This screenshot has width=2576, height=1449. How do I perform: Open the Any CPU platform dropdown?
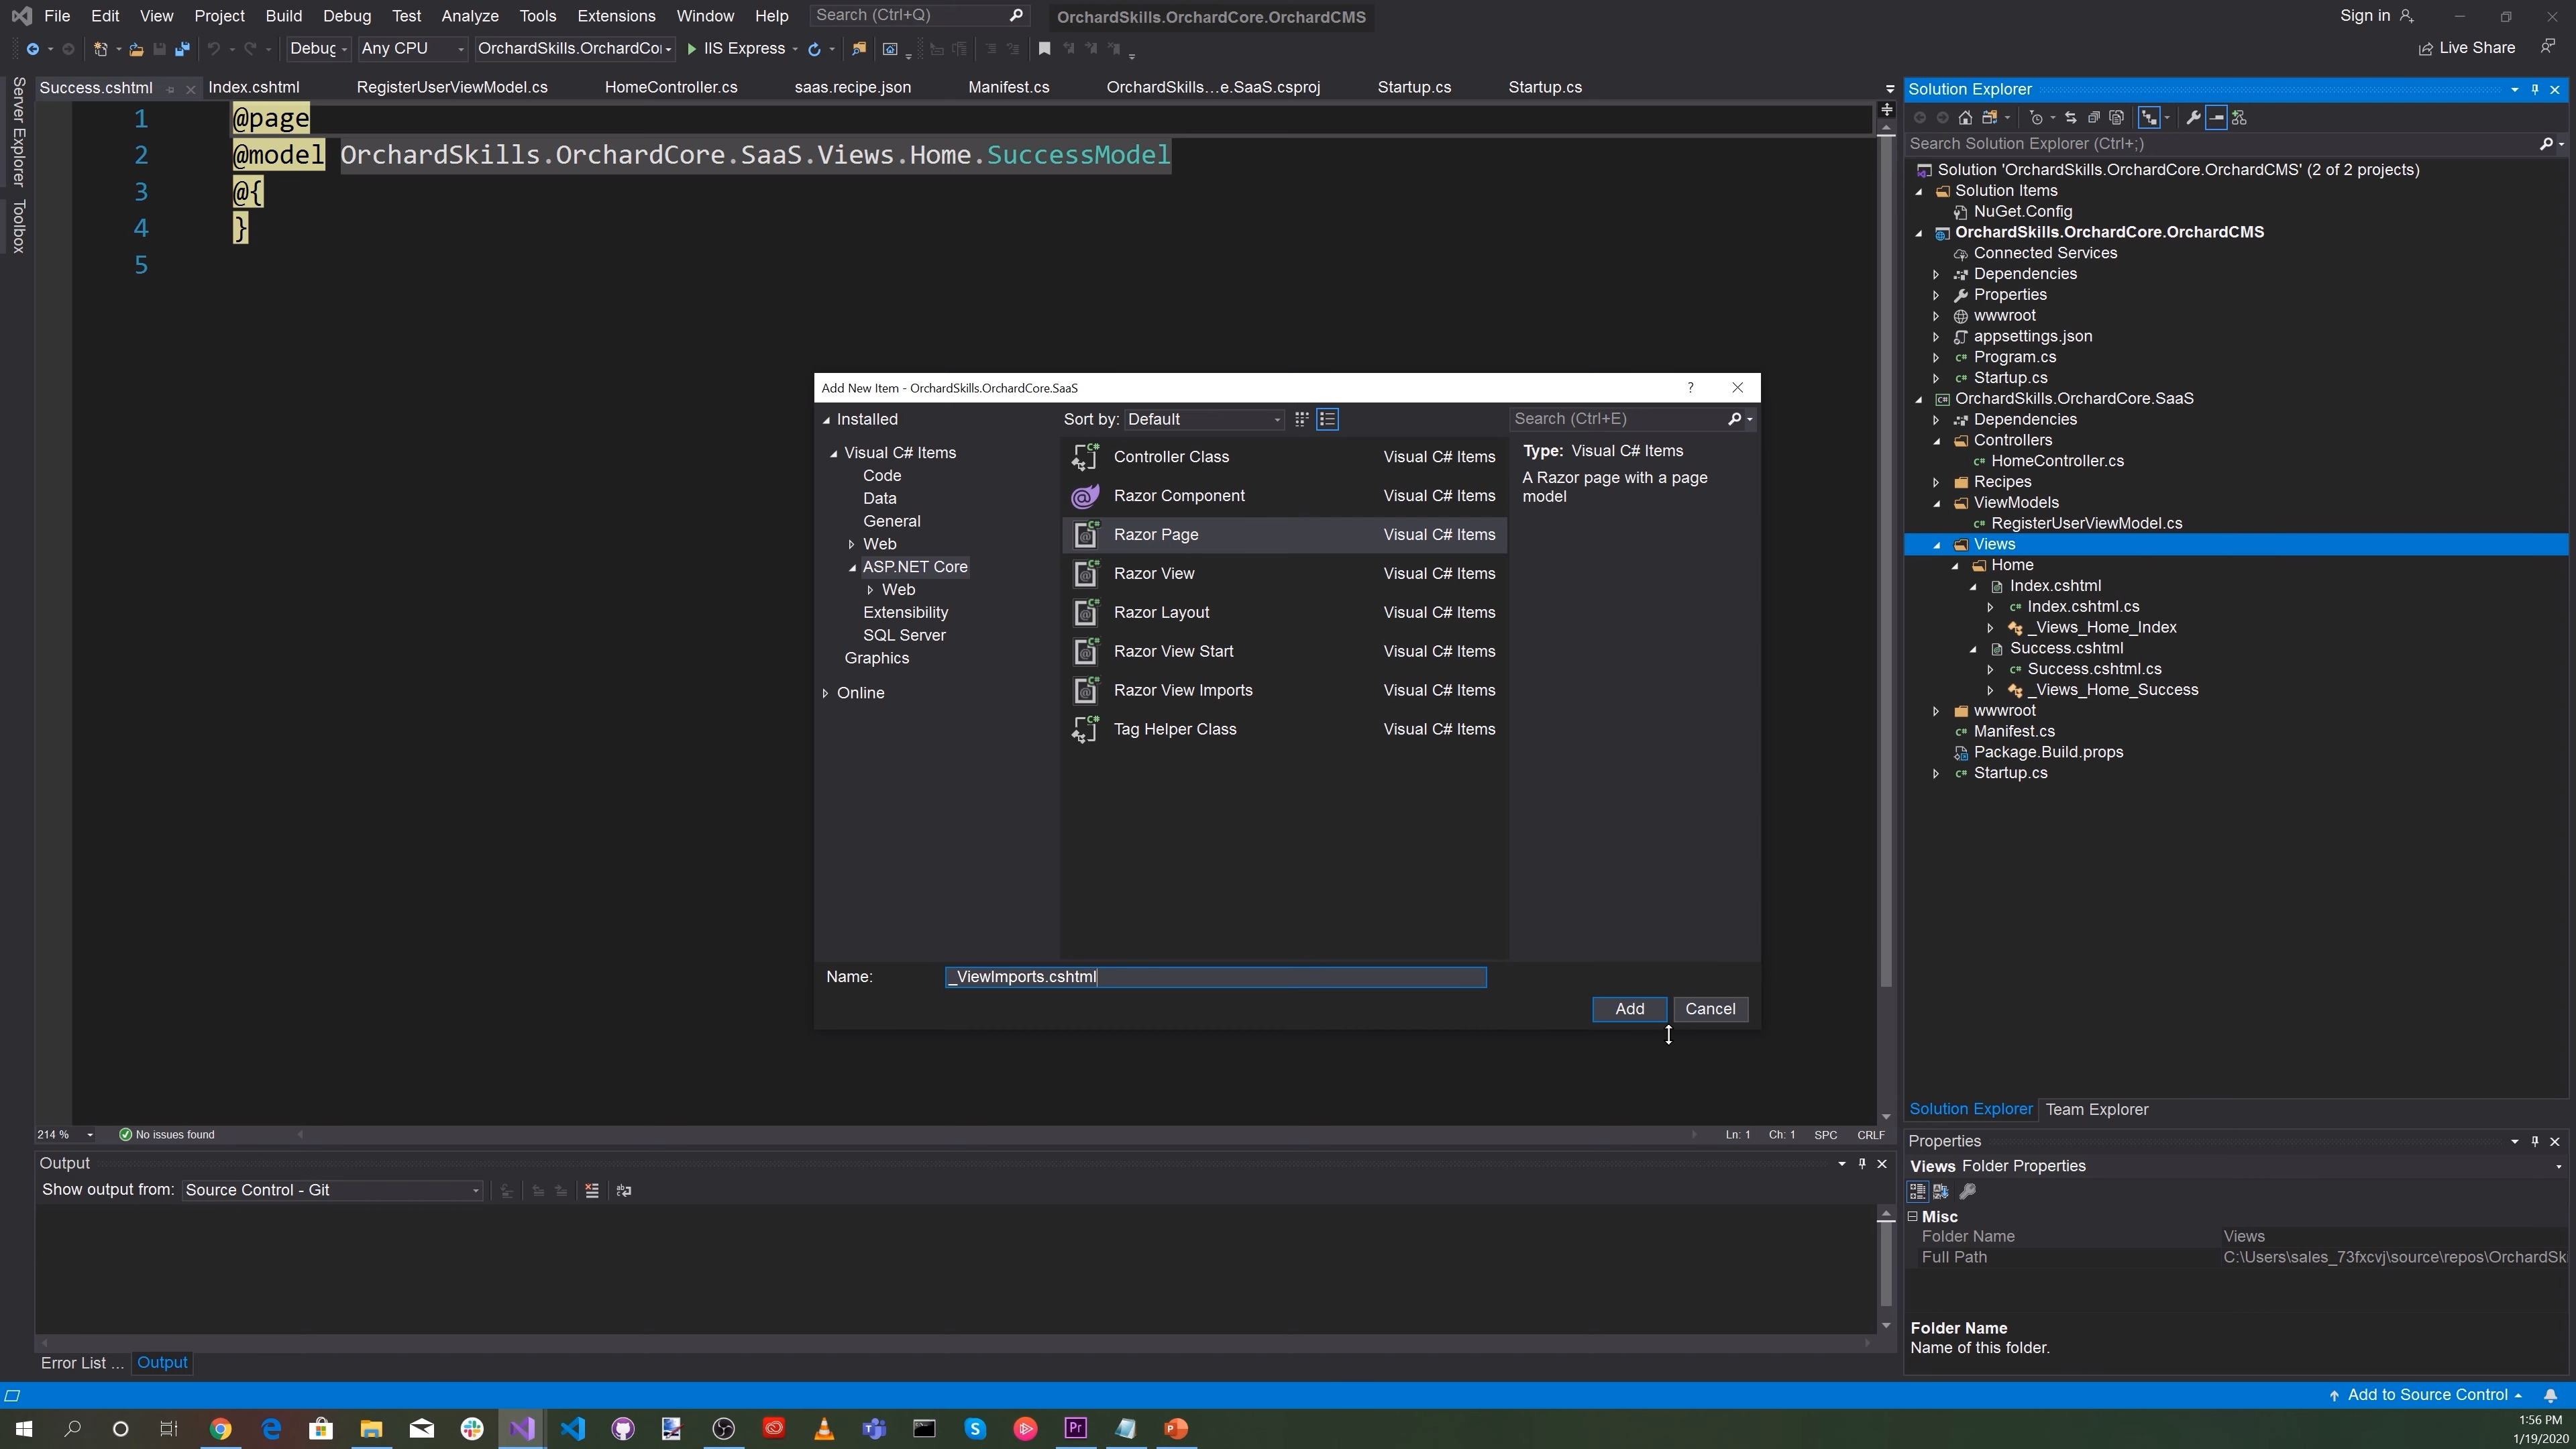pos(412,49)
